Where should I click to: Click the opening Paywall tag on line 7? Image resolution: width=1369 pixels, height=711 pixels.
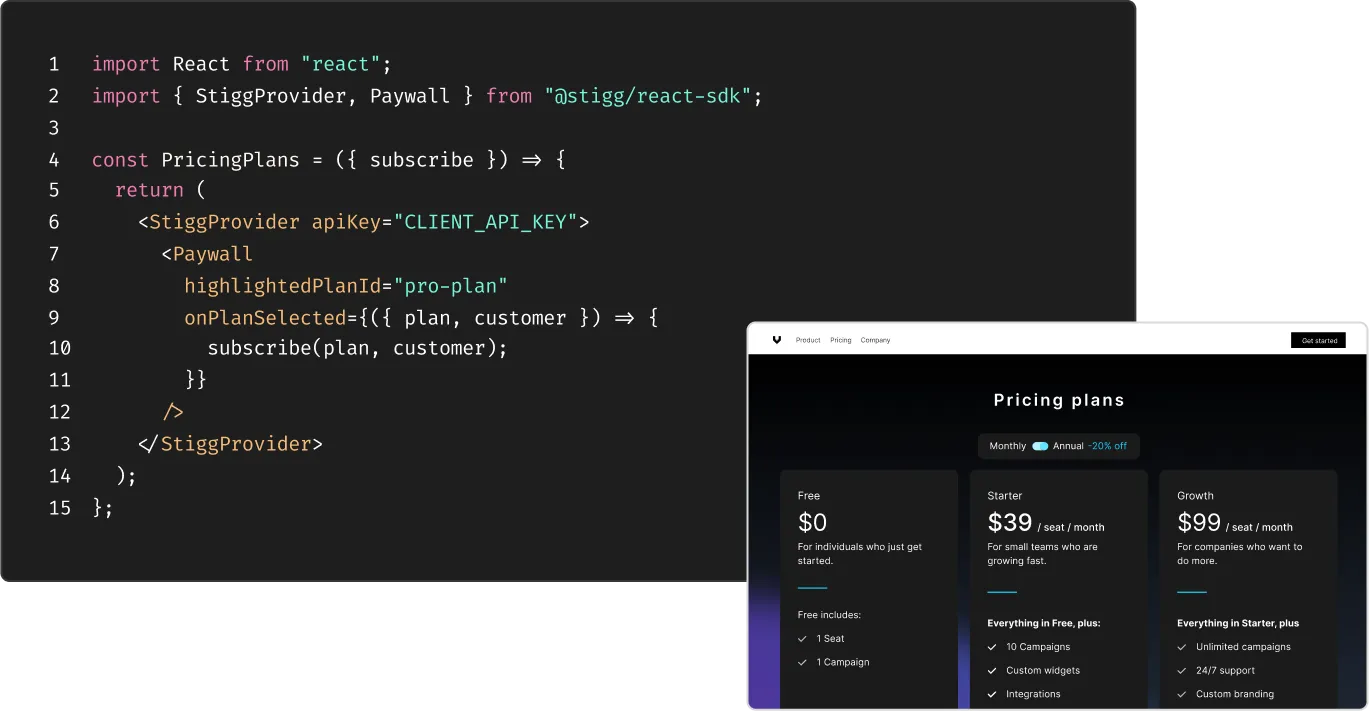tap(207, 254)
